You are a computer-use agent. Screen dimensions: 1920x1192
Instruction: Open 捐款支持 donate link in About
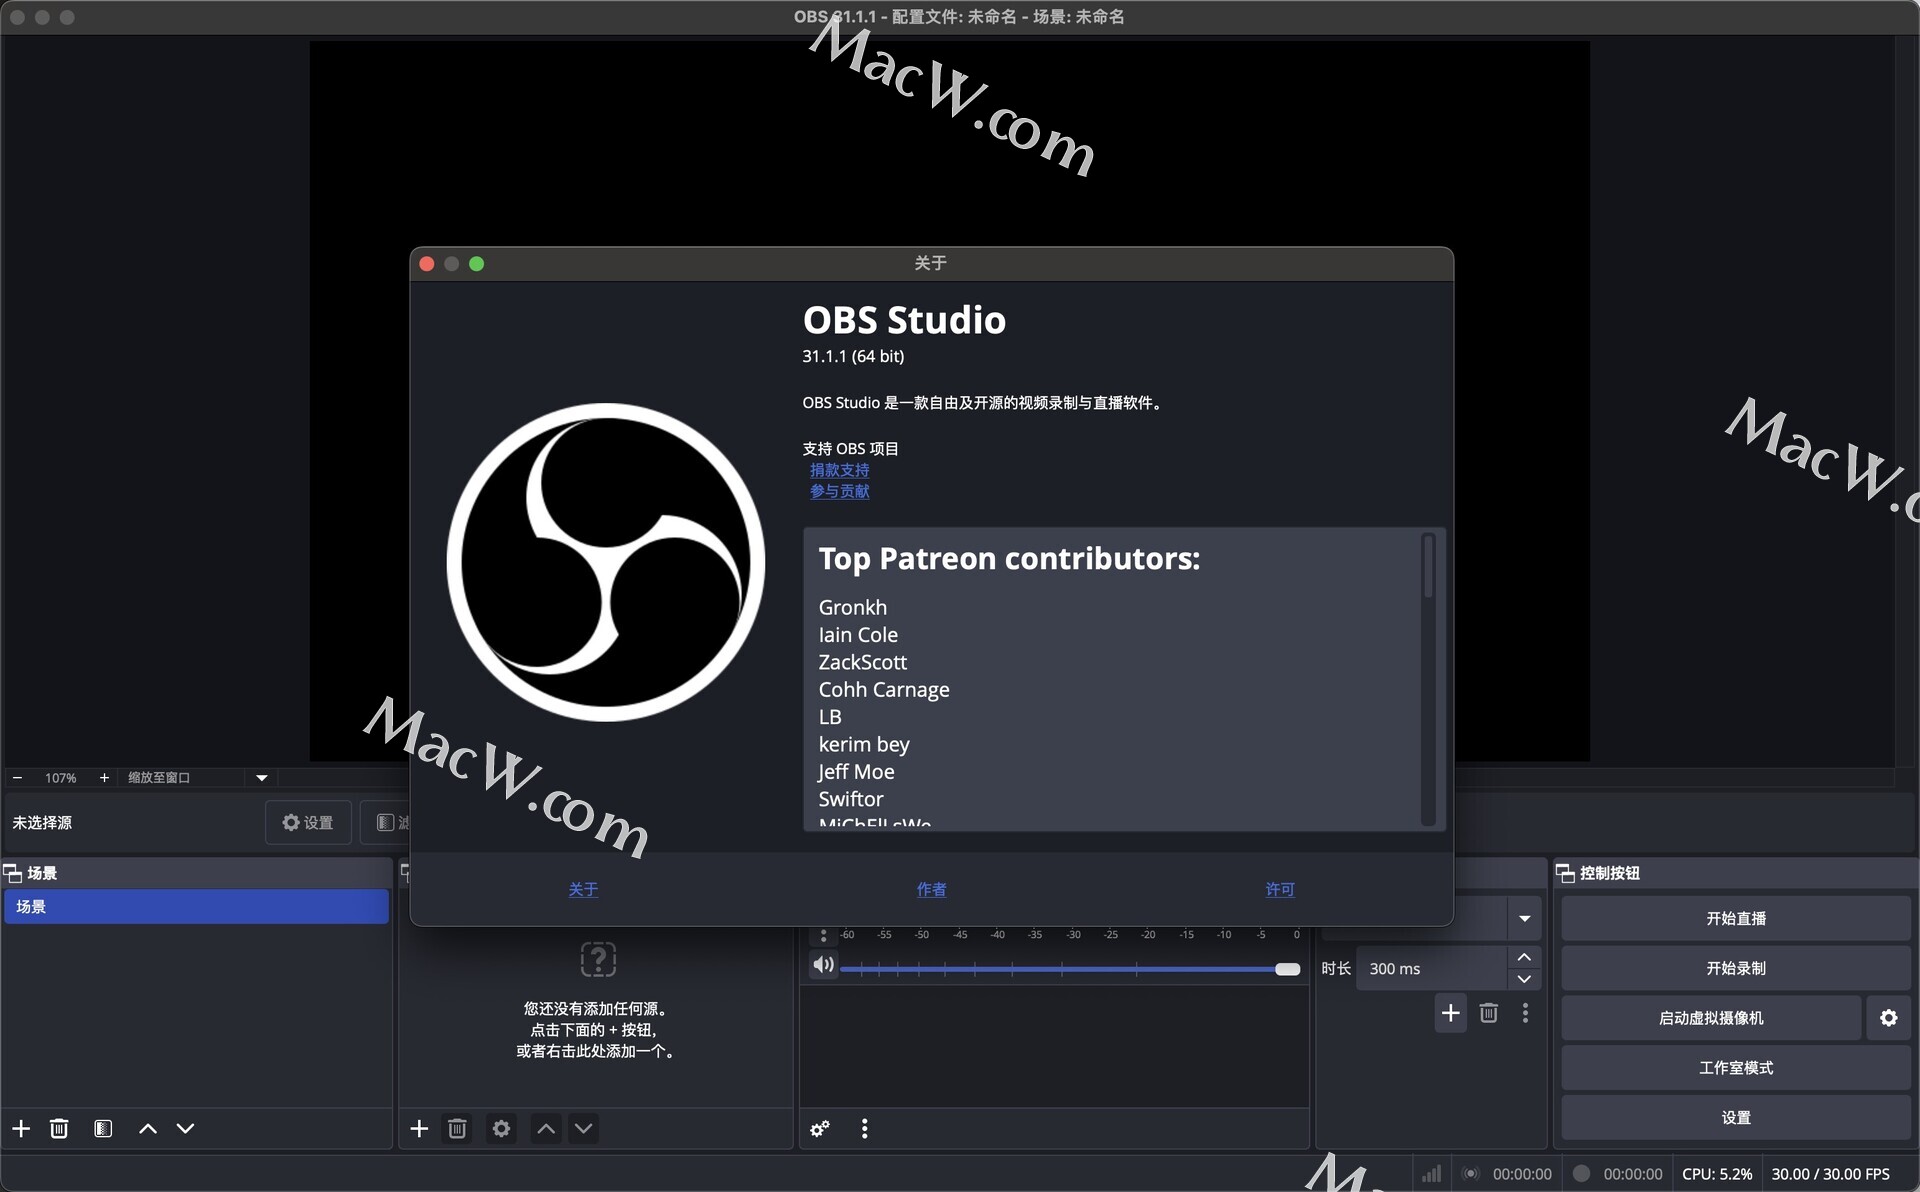[x=839, y=470]
